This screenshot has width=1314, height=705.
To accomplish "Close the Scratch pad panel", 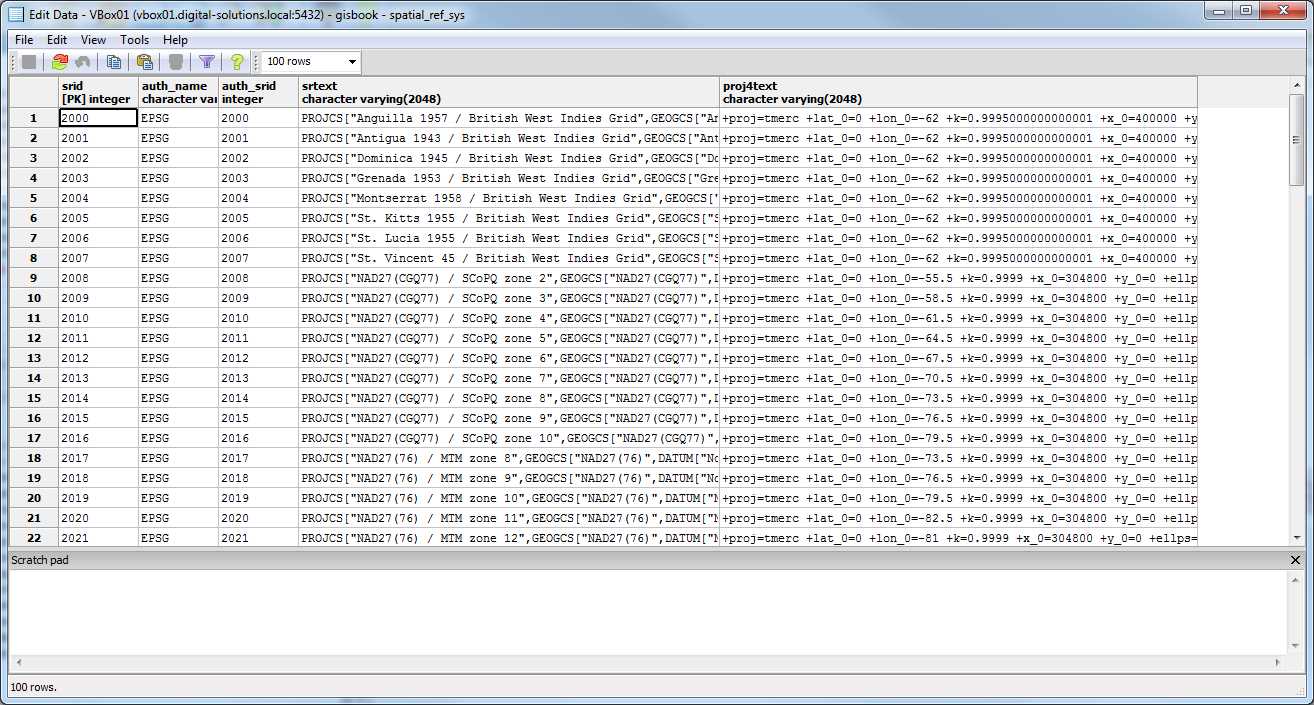I will click(x=1295, y=560).
